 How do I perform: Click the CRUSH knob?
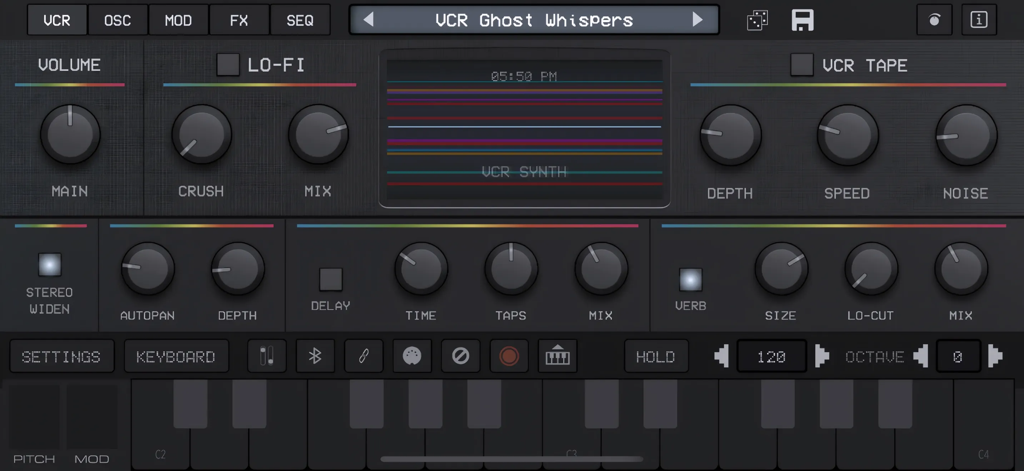[x=202, y=134]
